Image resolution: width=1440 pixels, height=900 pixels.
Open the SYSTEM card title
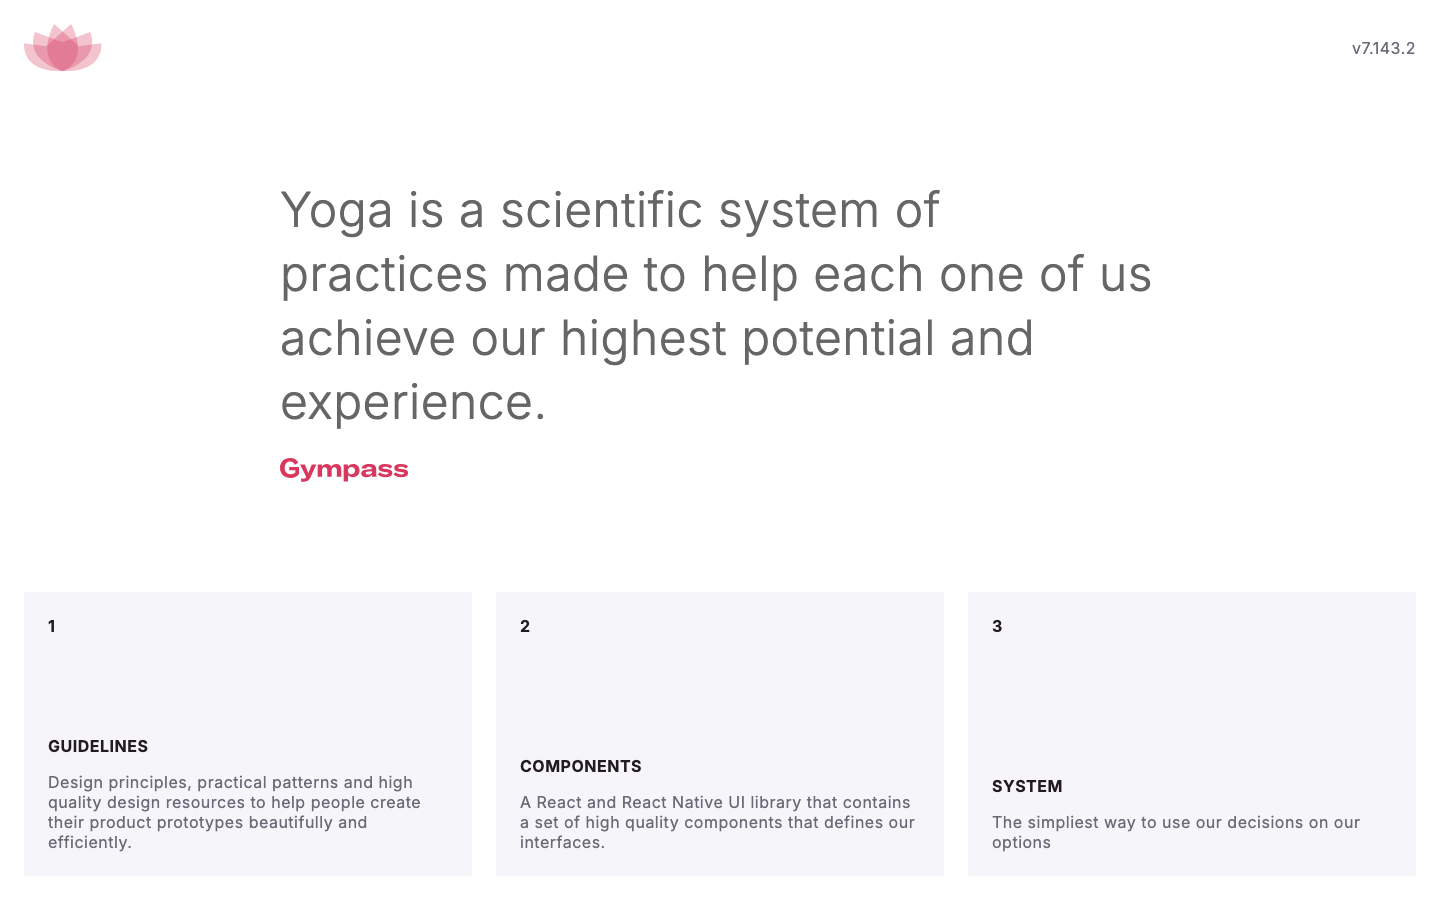[1027, 786]
